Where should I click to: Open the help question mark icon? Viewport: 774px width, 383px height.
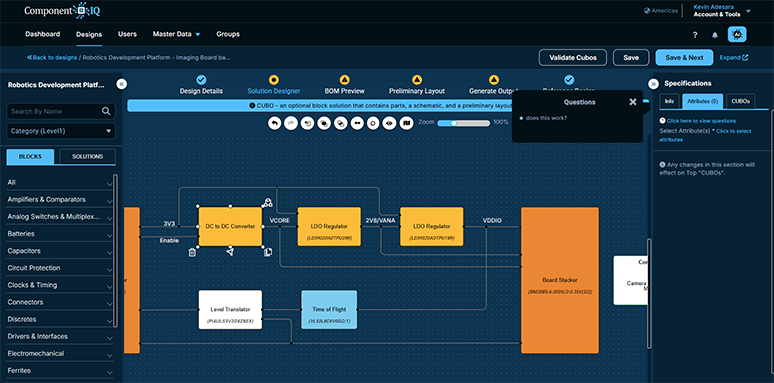(x=695, y=35)
